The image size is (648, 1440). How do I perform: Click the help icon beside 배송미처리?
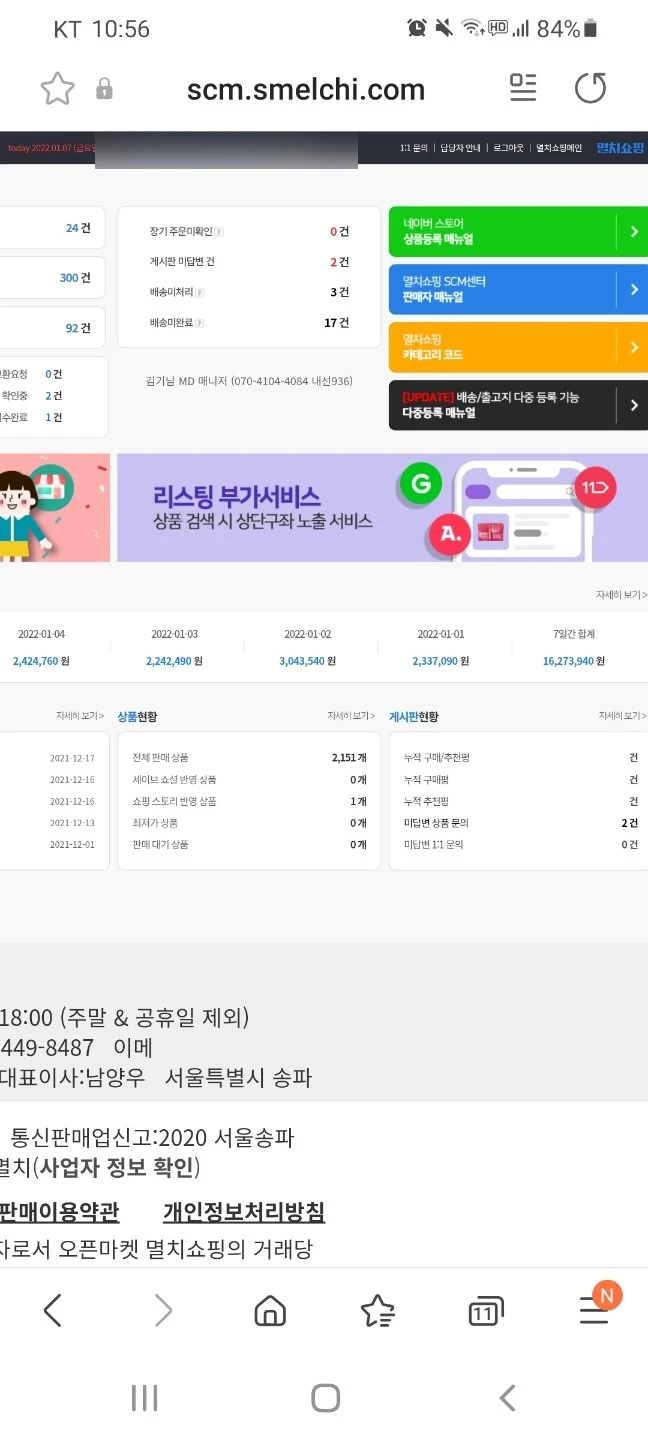(x=200, y=293)
